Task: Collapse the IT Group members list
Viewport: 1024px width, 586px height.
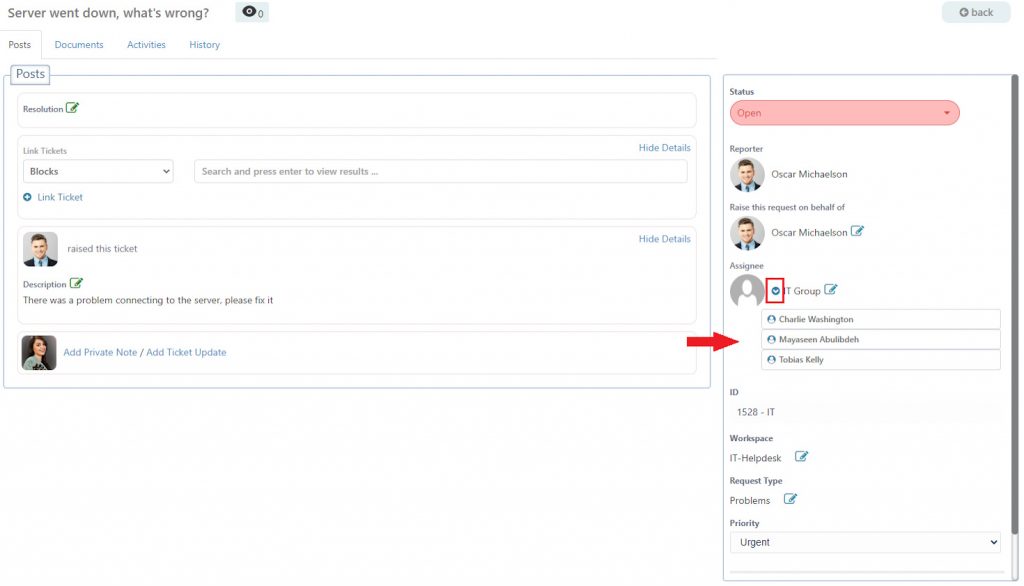Action: [775, 291]
